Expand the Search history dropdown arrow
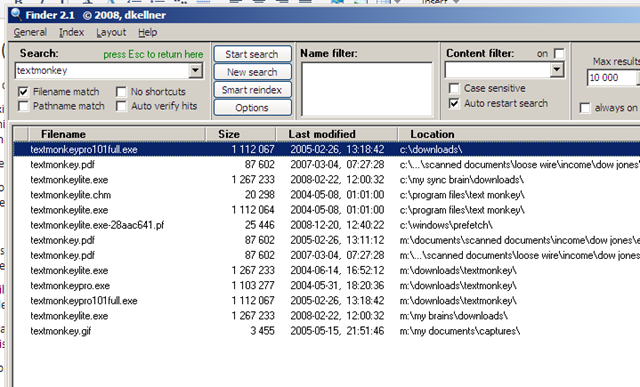 (x=196, y=71)
